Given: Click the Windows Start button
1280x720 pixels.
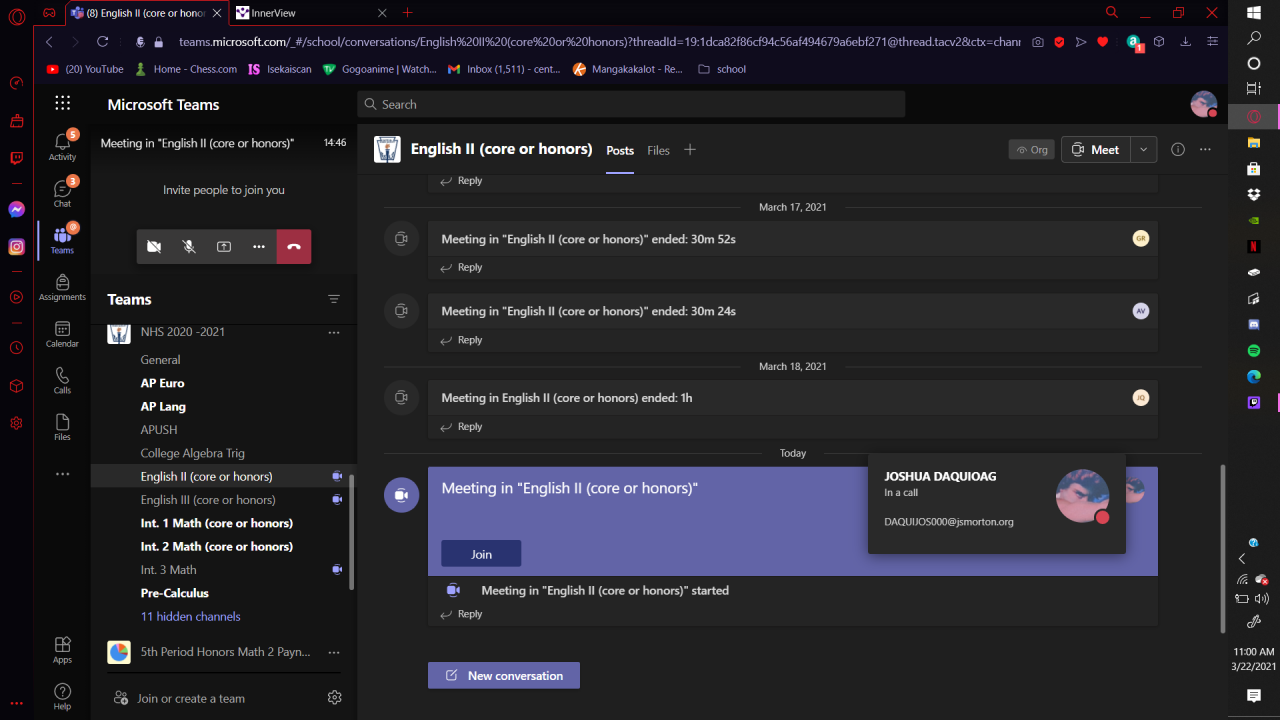Looking at the screenshot, I should pos(1254,13).
